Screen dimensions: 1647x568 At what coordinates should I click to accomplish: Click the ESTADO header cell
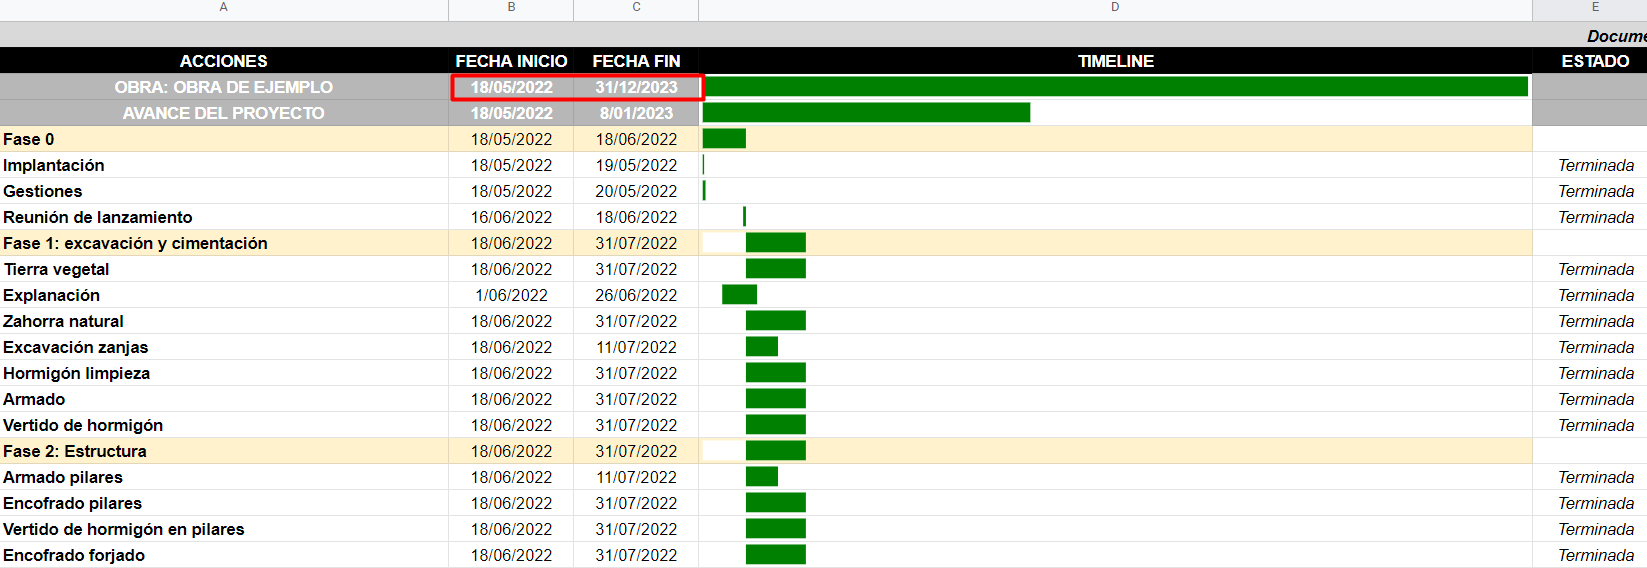click(1595, 61)
